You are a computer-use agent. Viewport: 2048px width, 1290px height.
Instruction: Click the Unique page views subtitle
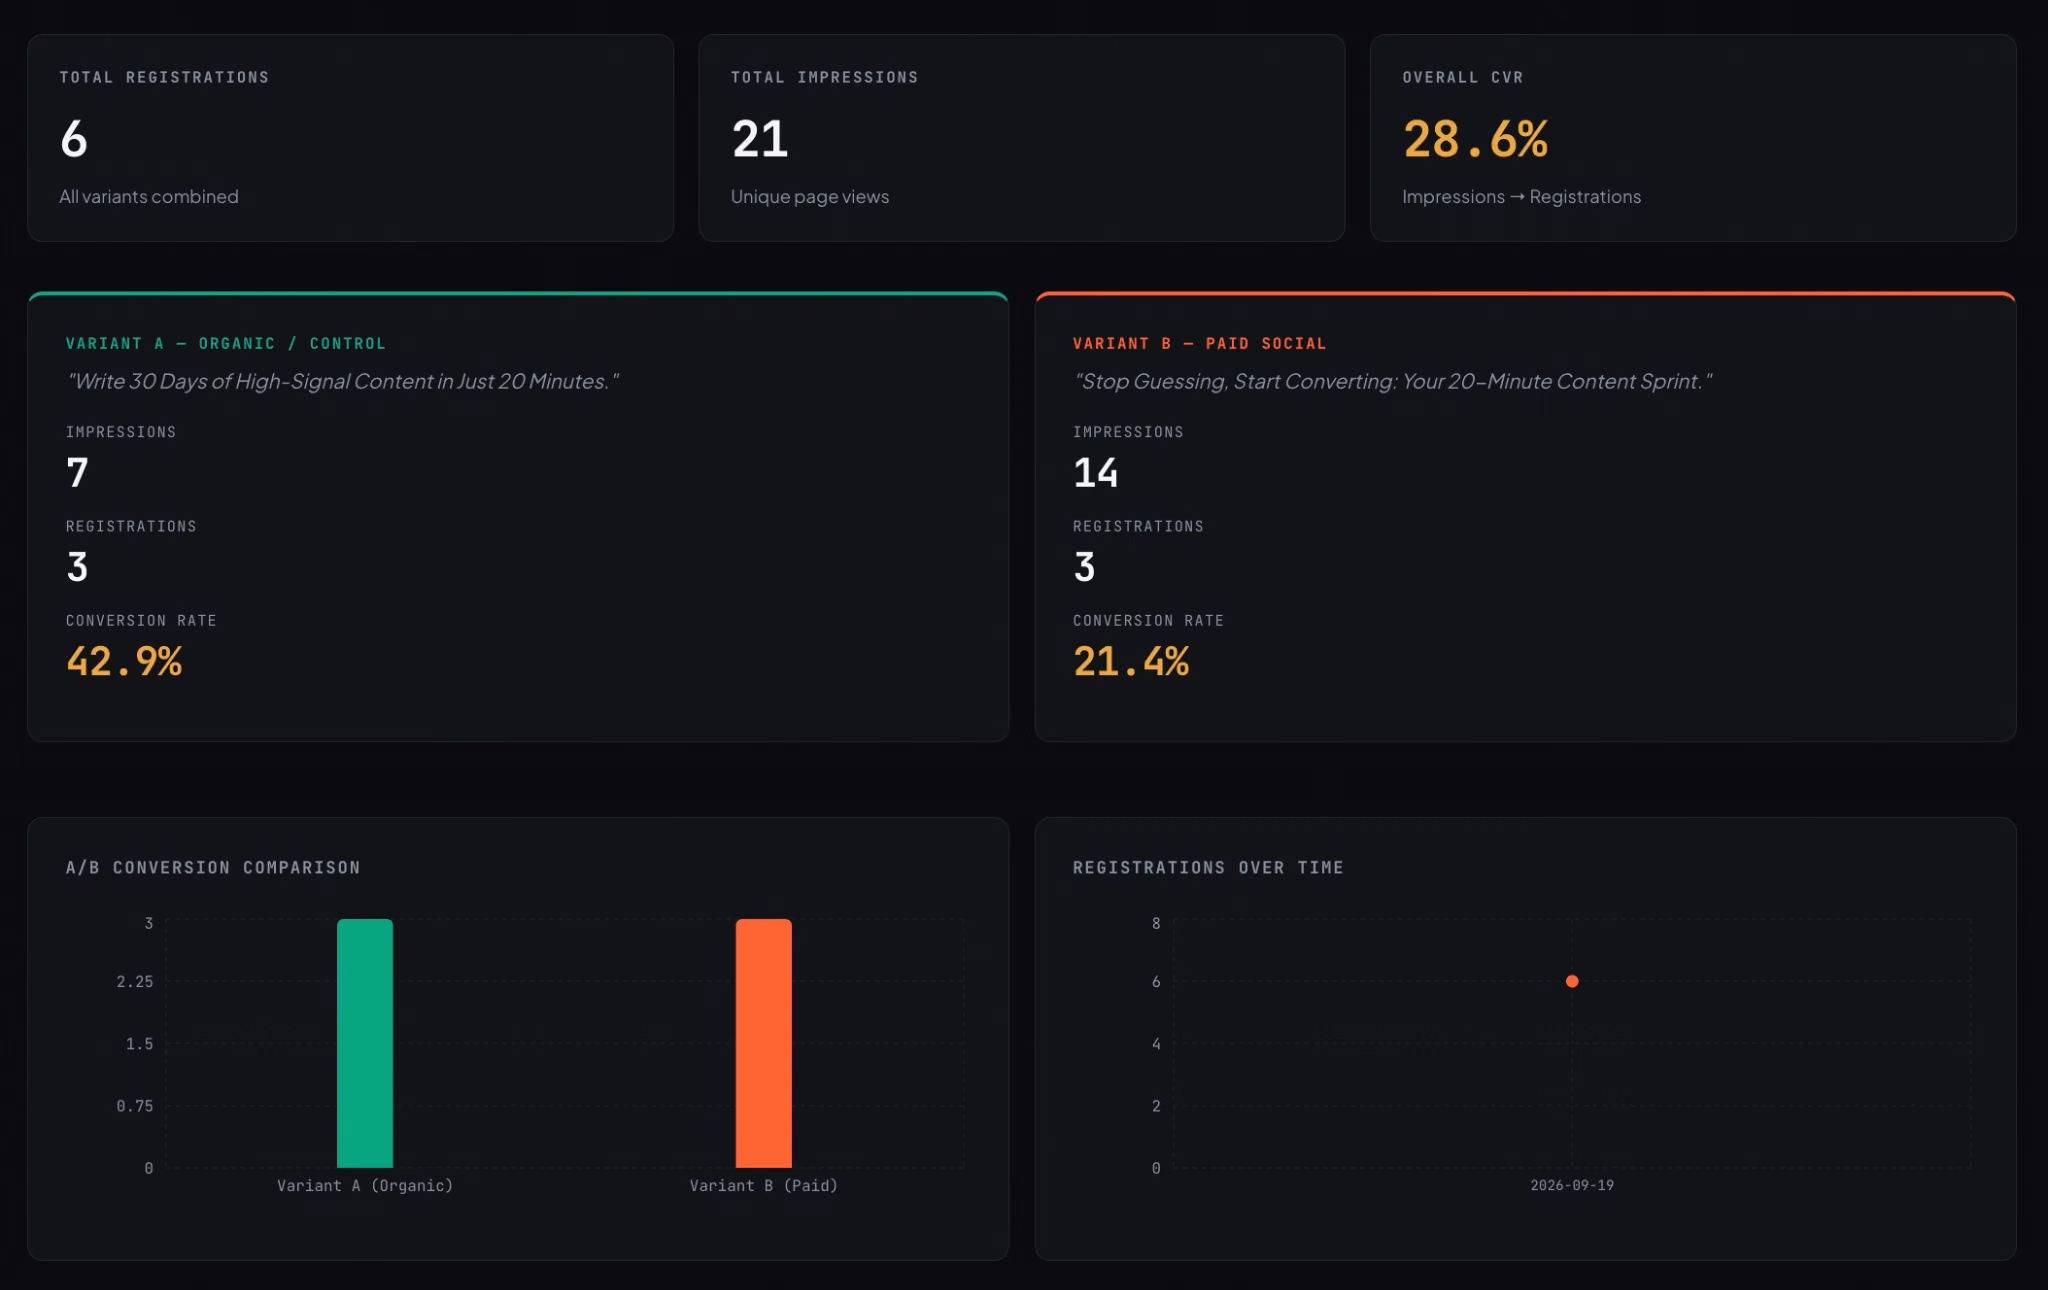tap(810, 196)
